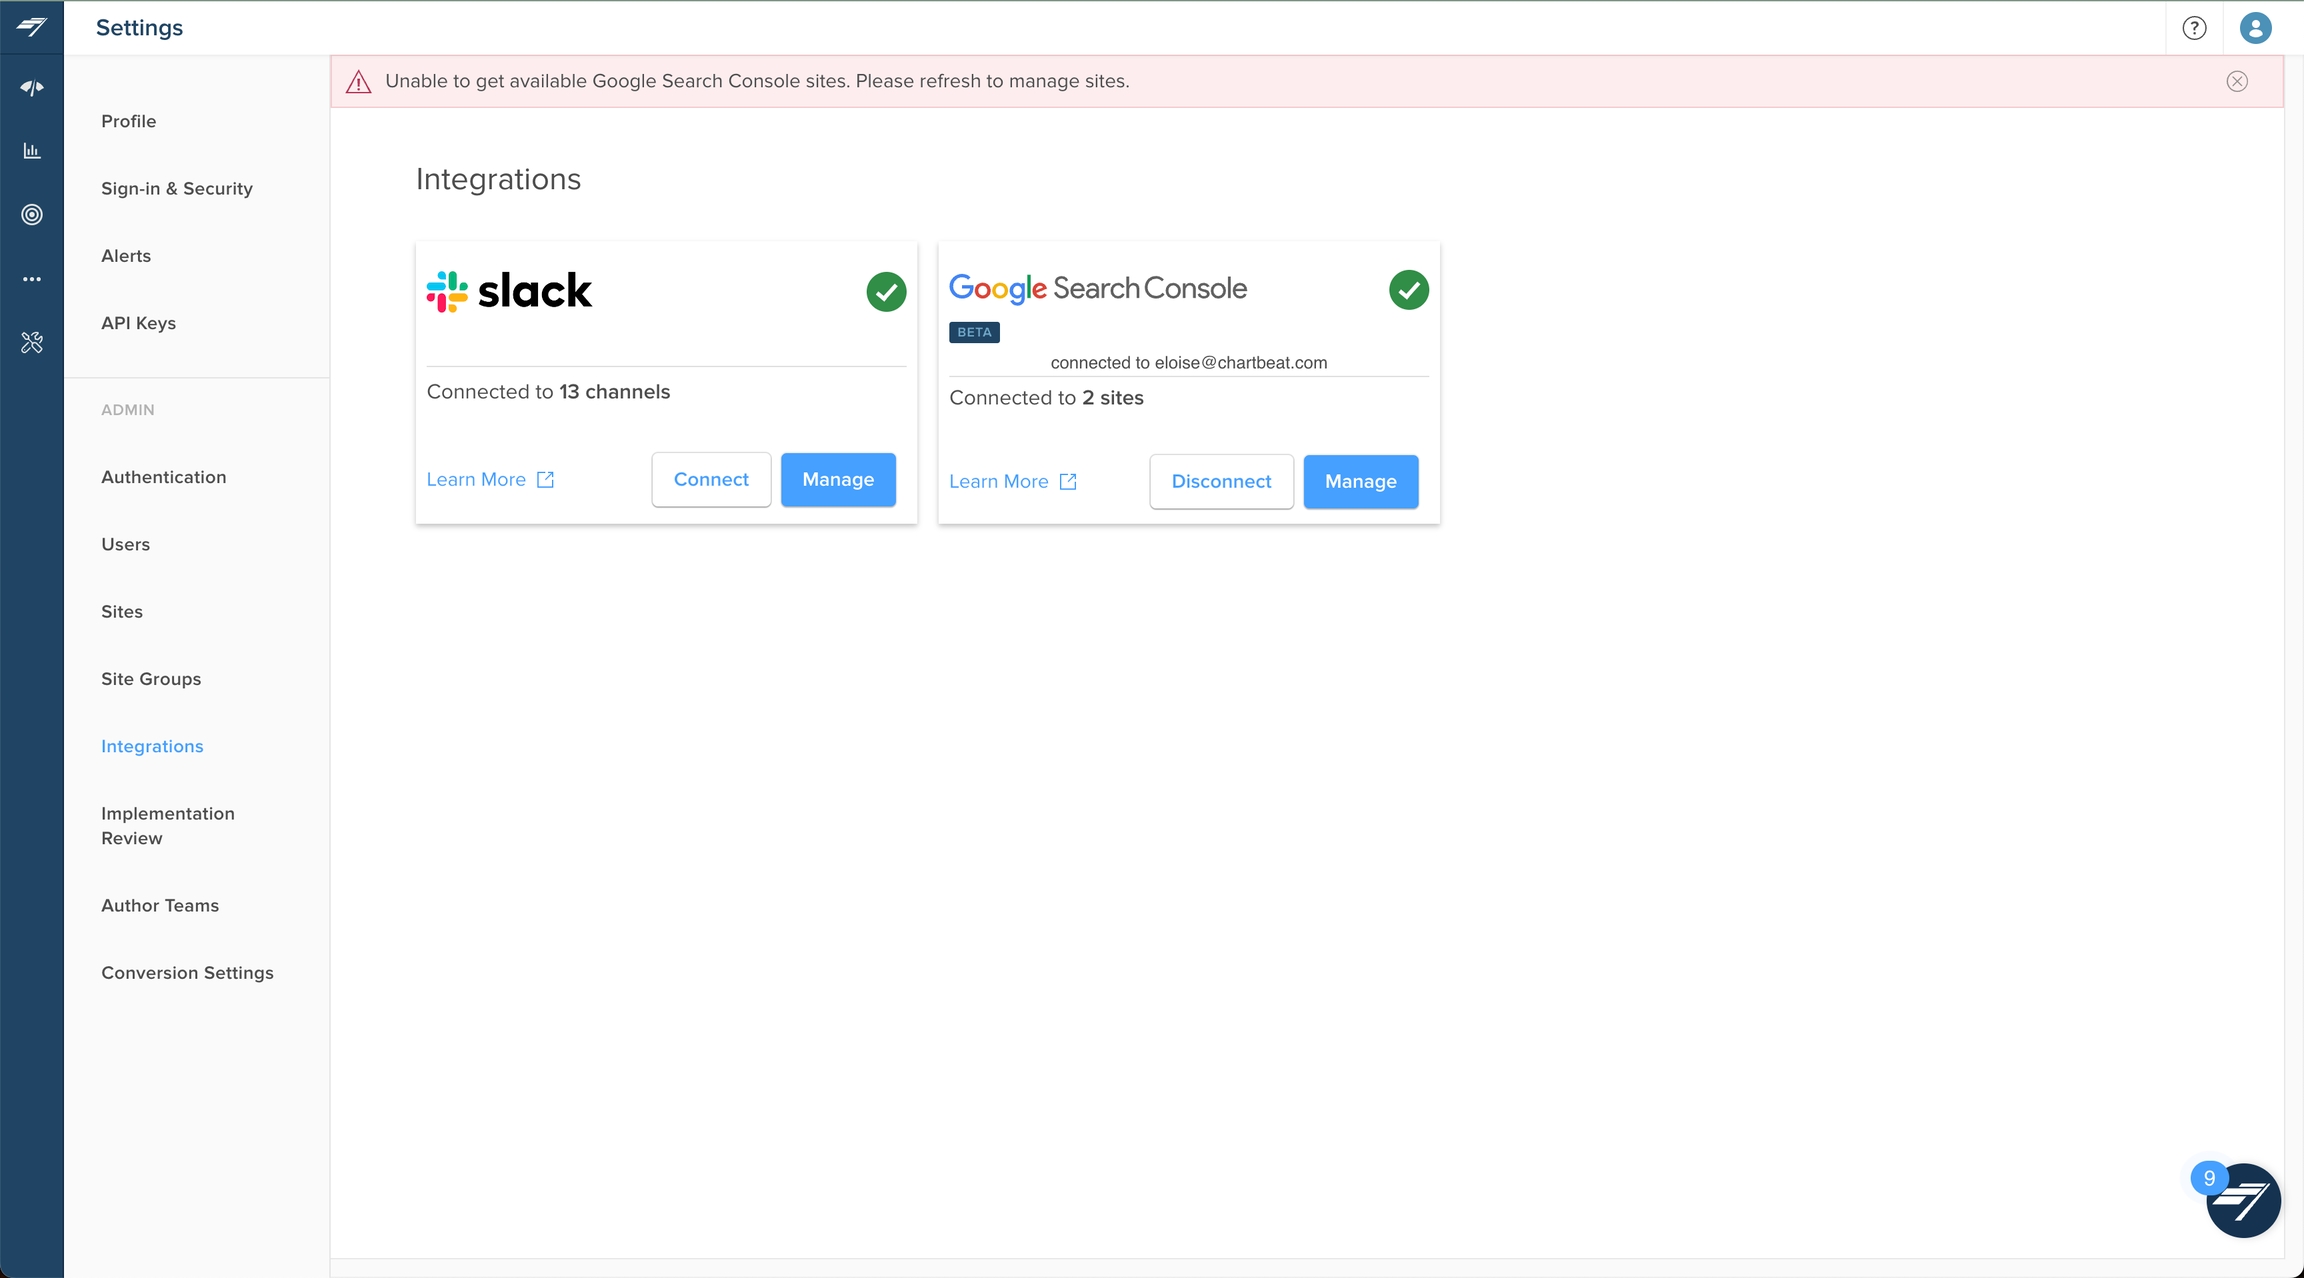Open the Site Groups admin page
The image size is (2304, 1278).
pos(151,679)
